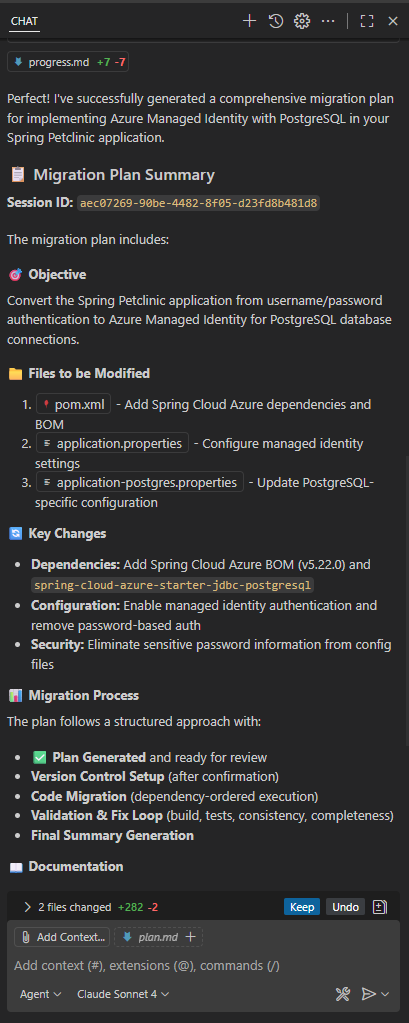View all edits diff icon
The image size is (409, 1023).
[380, 907]
